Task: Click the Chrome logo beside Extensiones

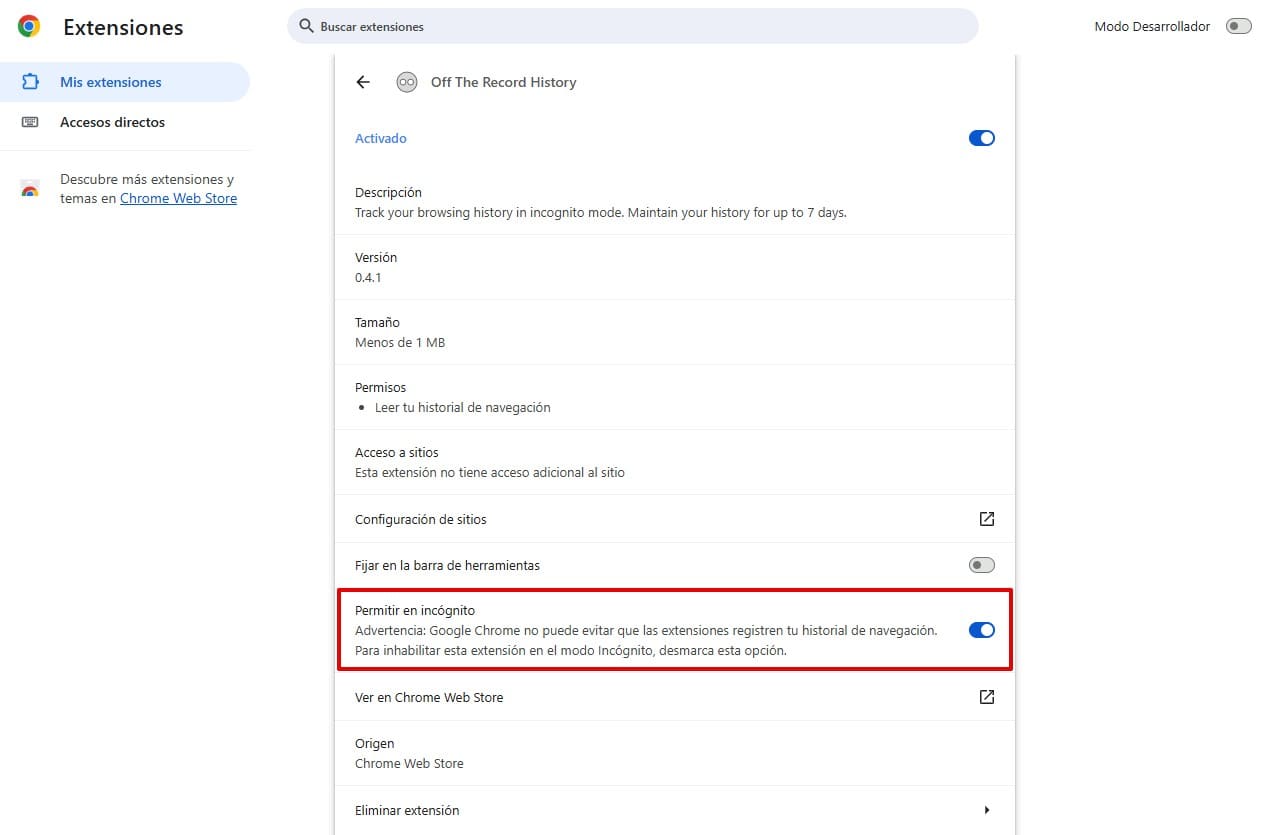Action: [29, 27]
